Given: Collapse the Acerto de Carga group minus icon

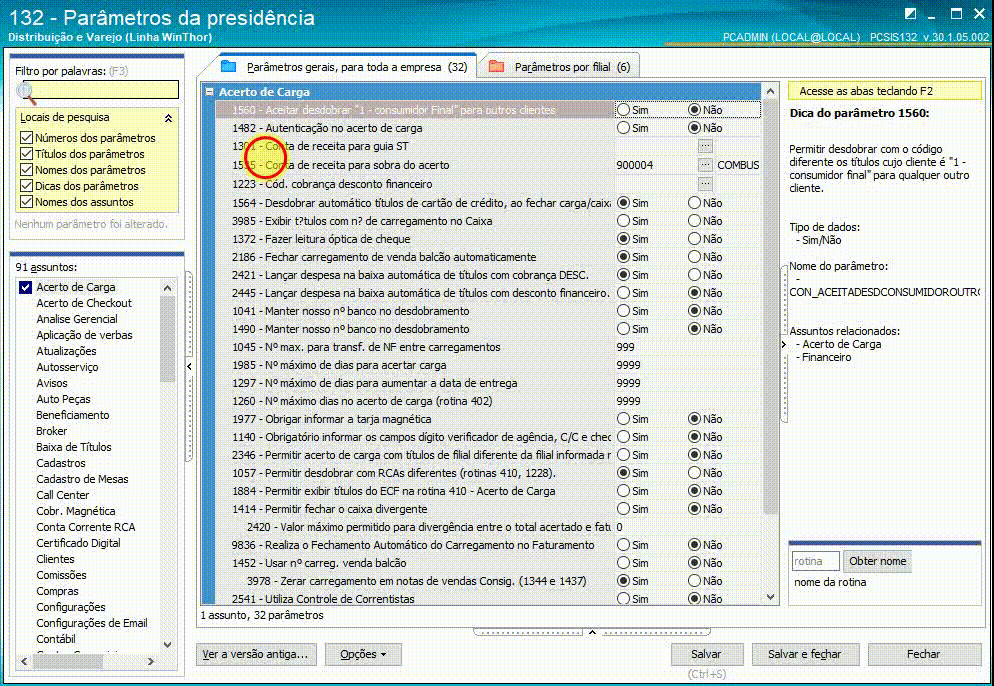Looking at the screenshot, I should (209, 92).
